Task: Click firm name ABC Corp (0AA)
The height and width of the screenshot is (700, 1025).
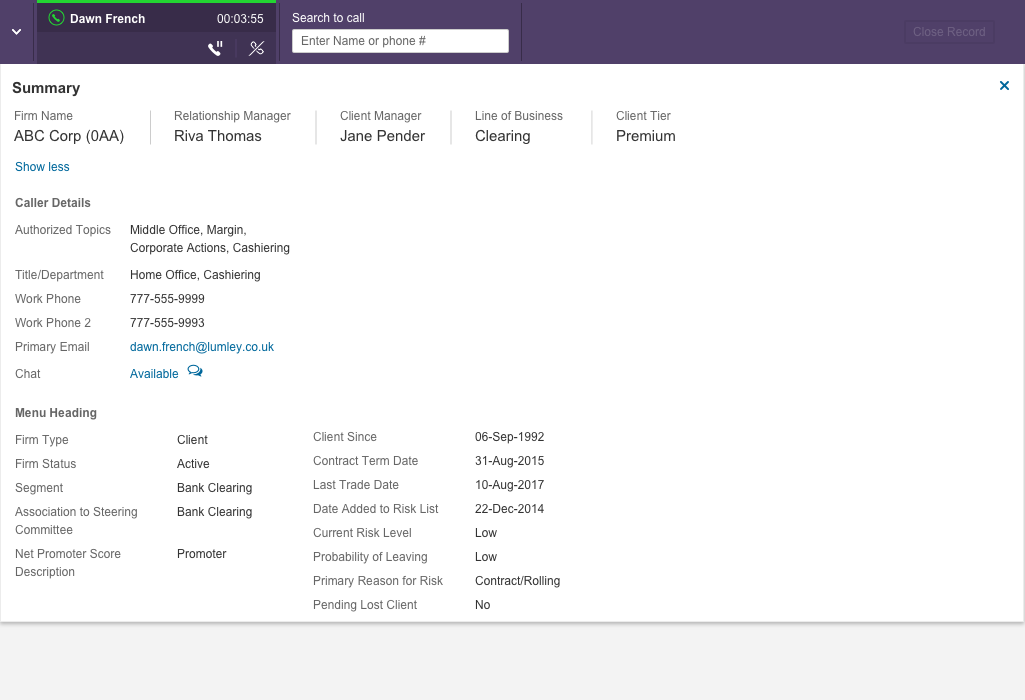Action: pyautogui.click(x=69, y=136)
